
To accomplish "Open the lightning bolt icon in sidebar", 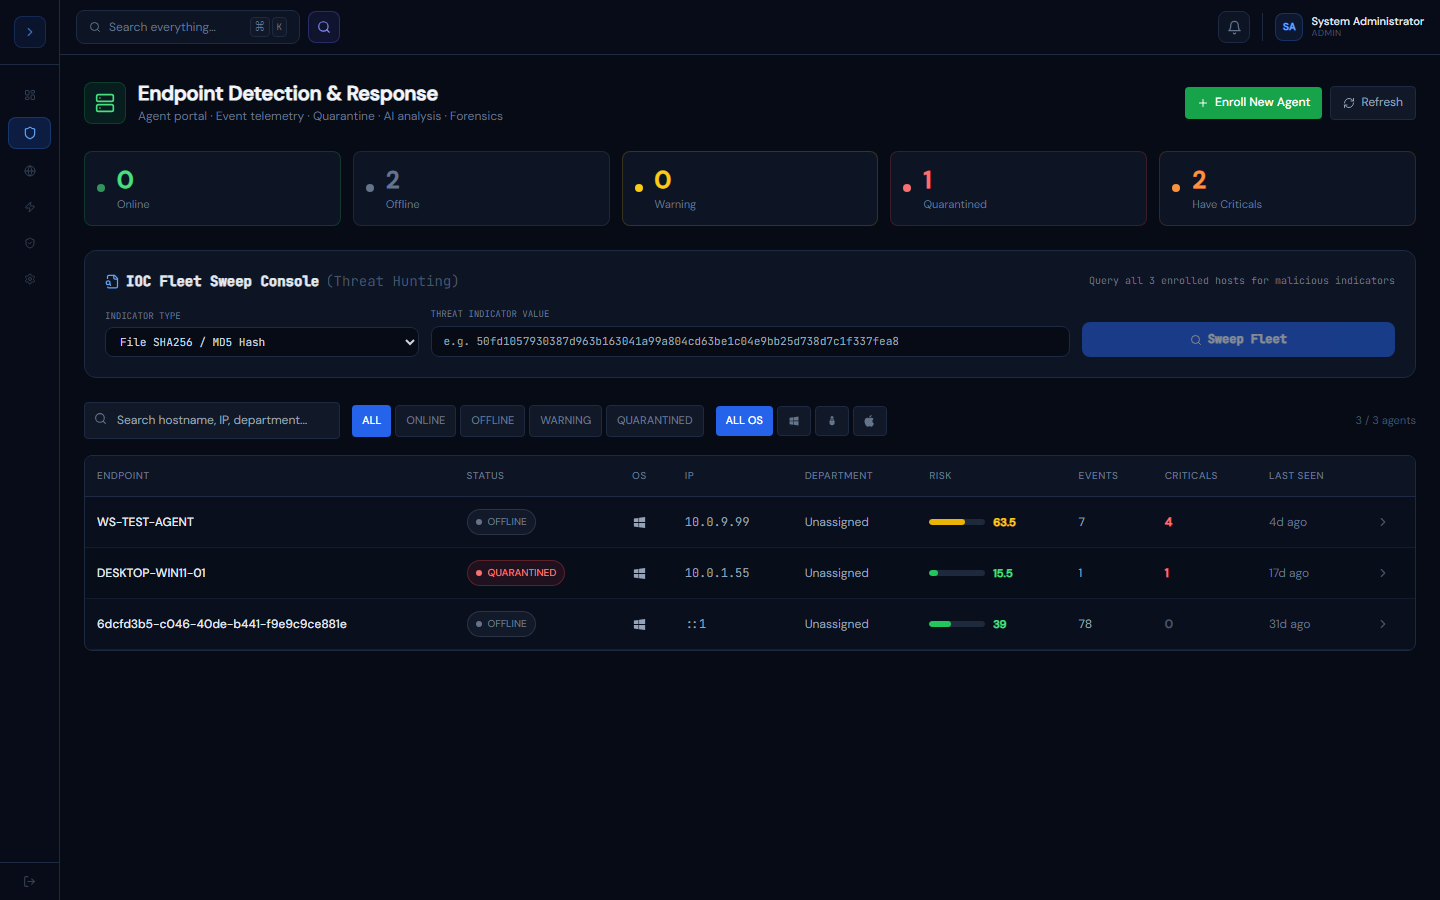I will [x=30, y=207].
